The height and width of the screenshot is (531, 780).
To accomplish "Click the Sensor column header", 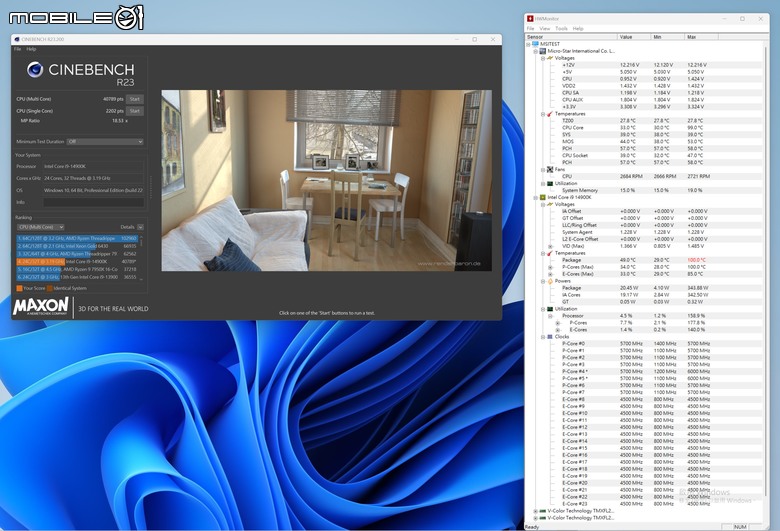I will point(571,37).
